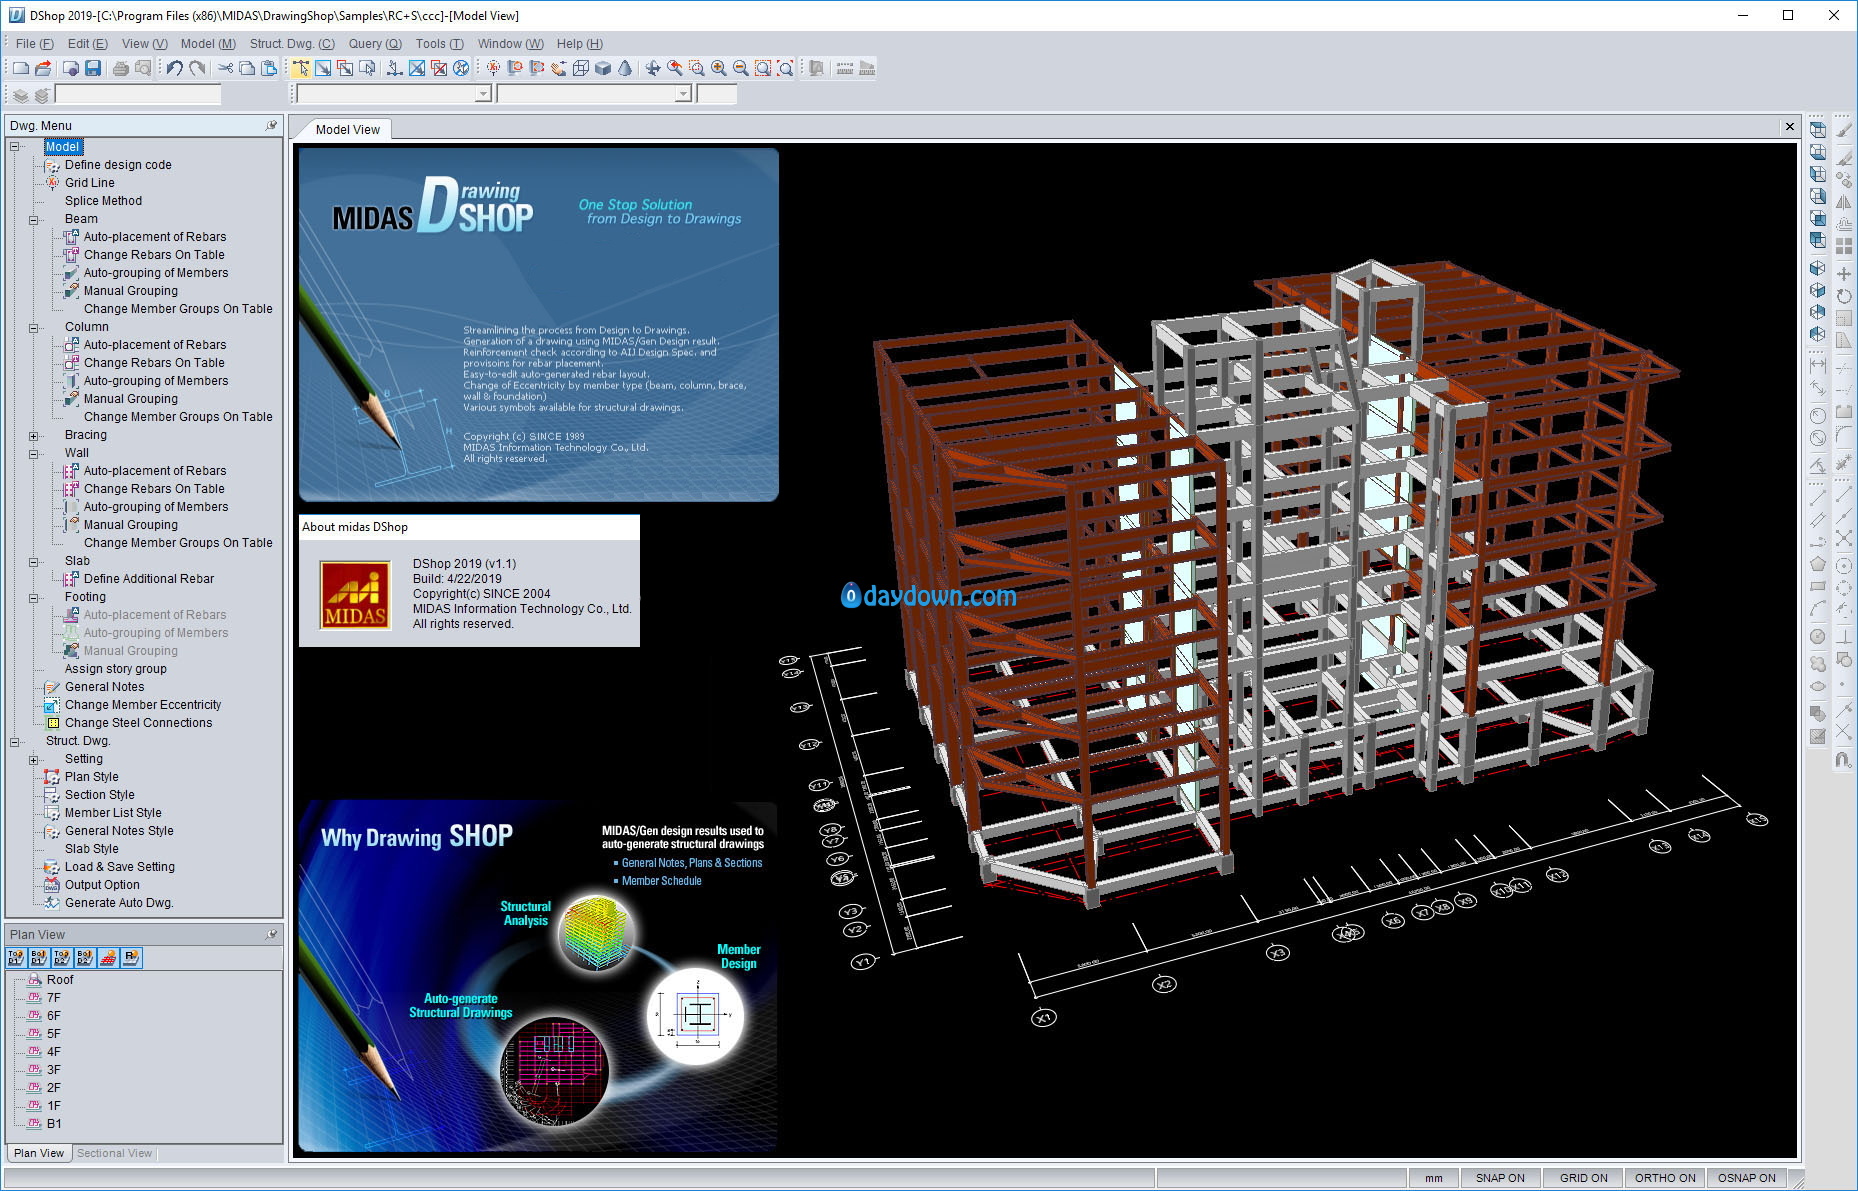Screen dimensions: 1858x1191
Task: Collapse the Beam tree node
Action: pos(33,220)
